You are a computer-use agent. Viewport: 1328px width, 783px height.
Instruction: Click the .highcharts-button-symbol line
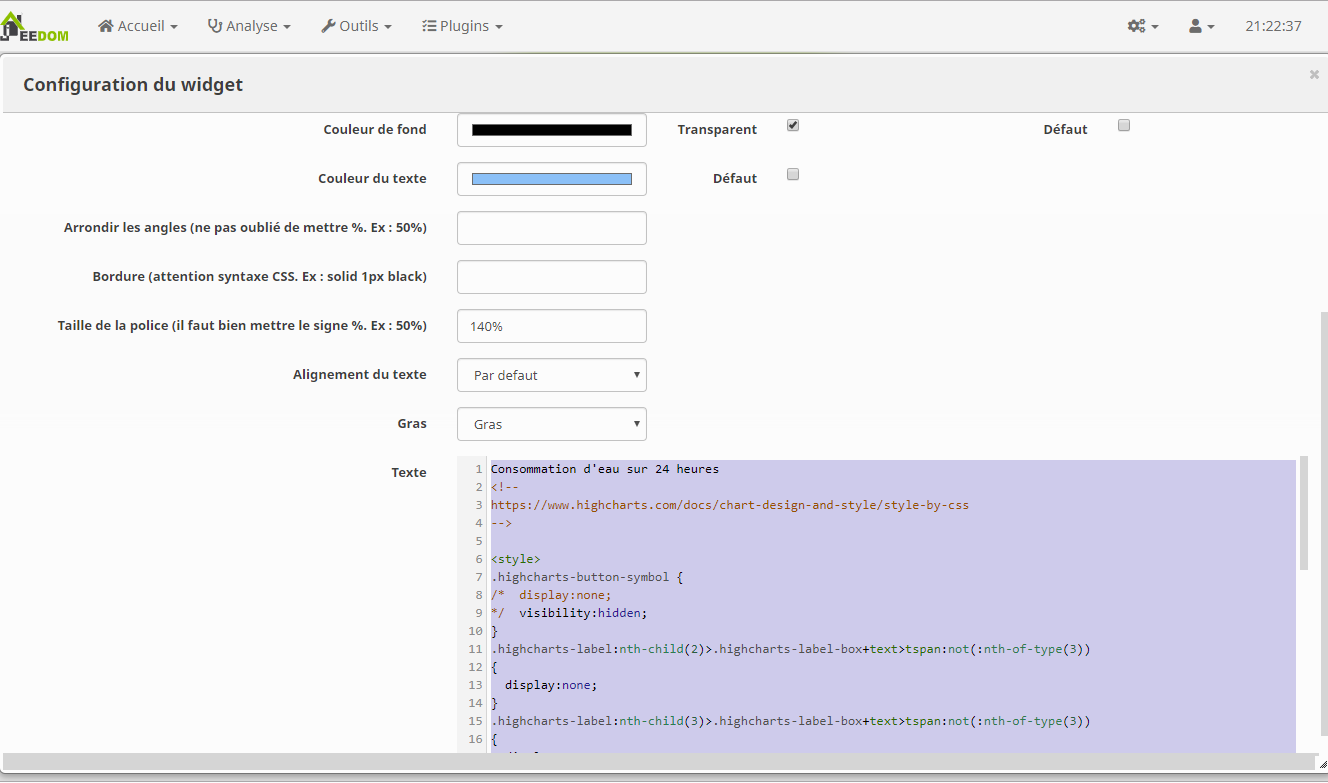point(587,577)
